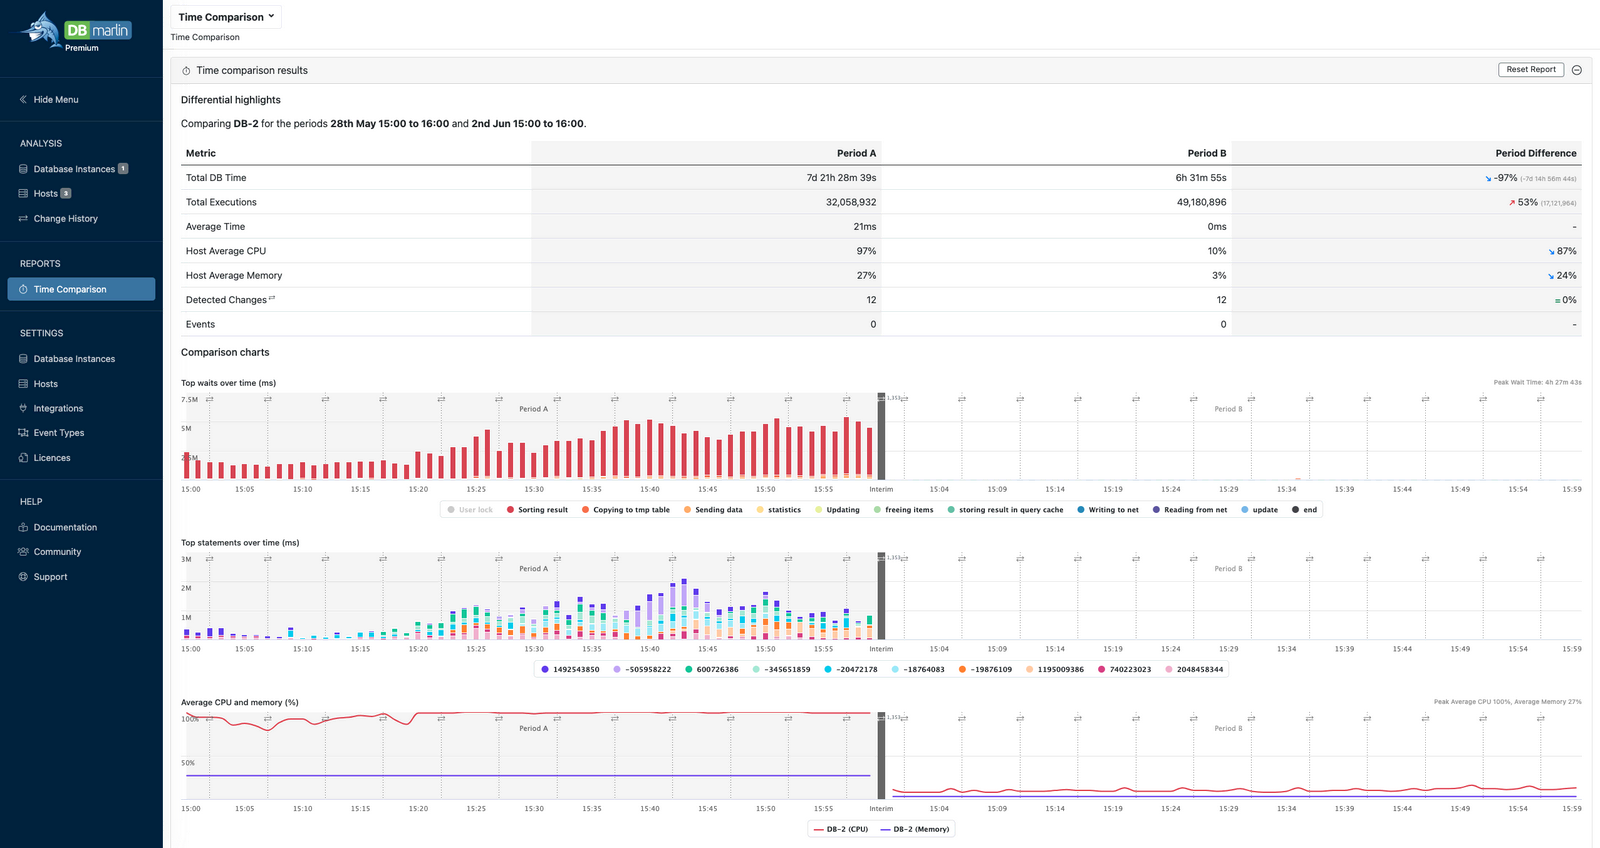The image size is (1600, 848).
Task: Click the 1492543850 statement legend swatch
Action: click(545, 670)
